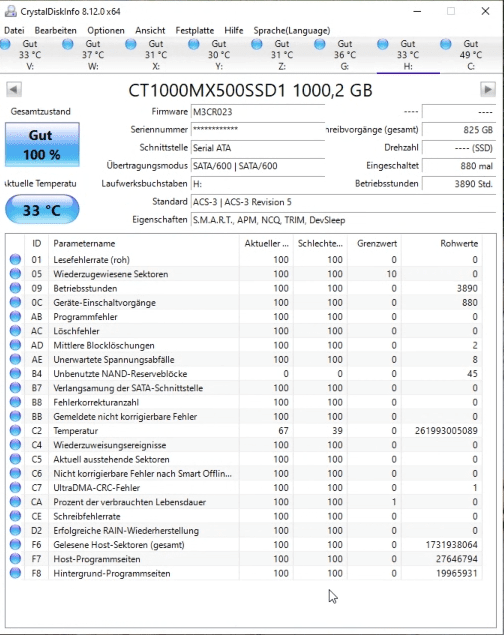Image resolution: width=504 pixels, height=635 pixels.
Task: Select Gemeldete nicht korrigierbare Fehler row
Action: point(245,416)
